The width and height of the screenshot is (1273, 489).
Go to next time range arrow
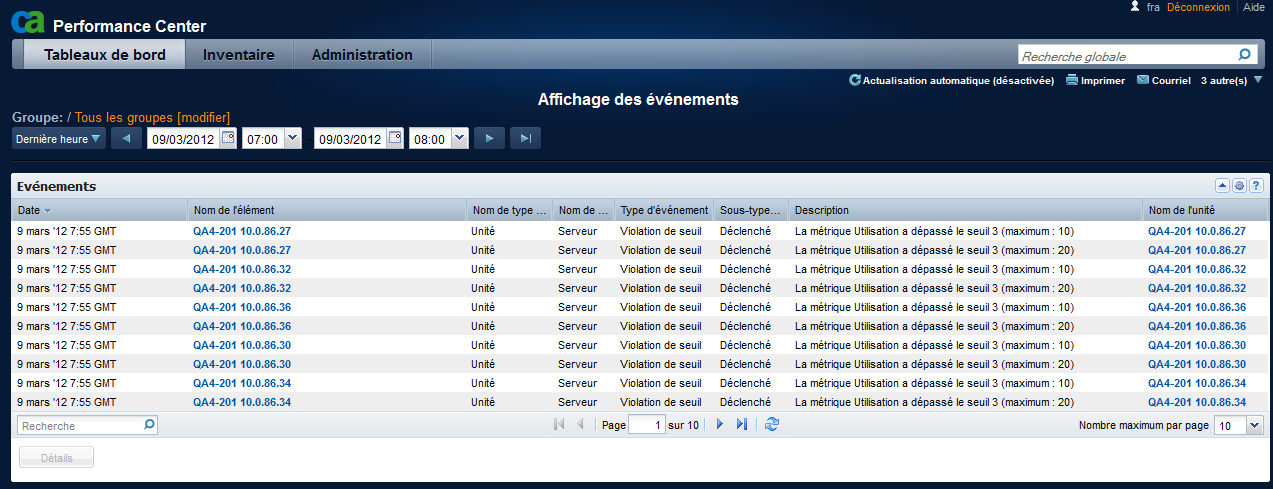coord(489,138)
